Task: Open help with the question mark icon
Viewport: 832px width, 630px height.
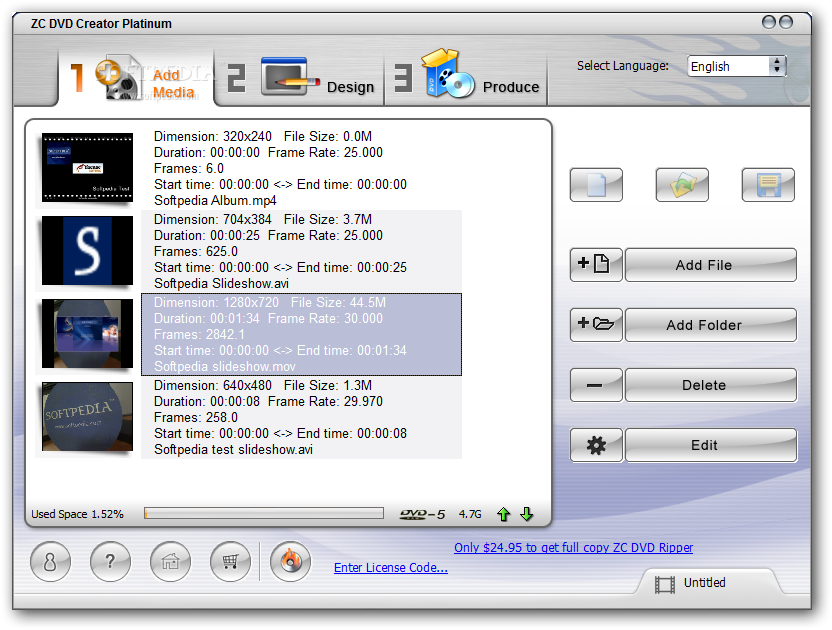Action: click(110, 562)
